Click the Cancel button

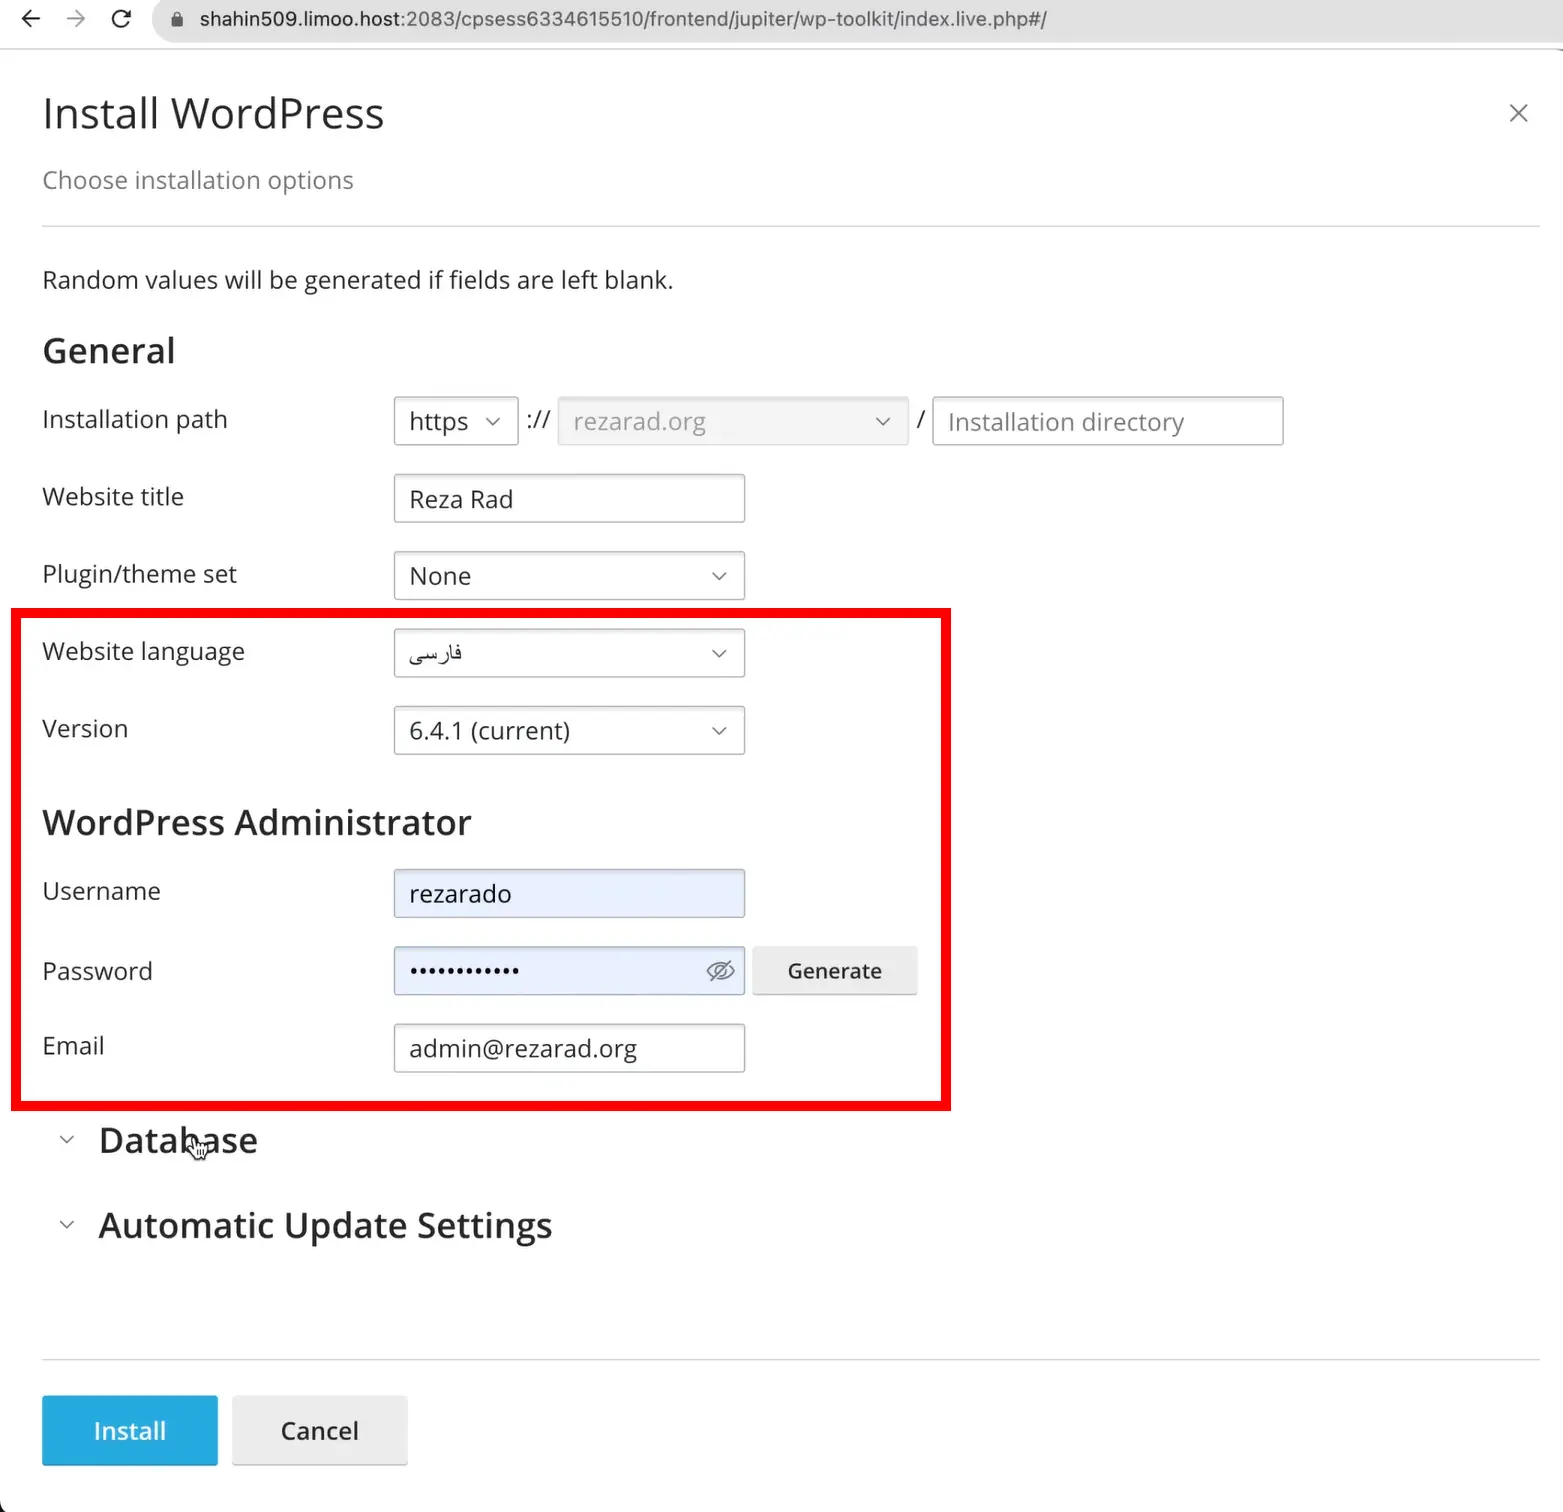point(319,1430)
